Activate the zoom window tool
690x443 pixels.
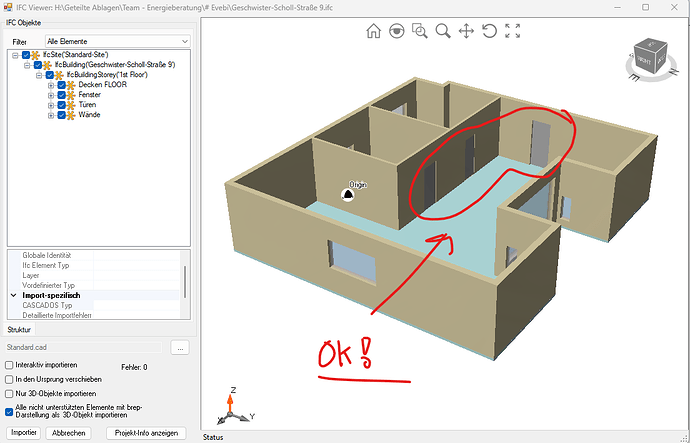[420, 31]
